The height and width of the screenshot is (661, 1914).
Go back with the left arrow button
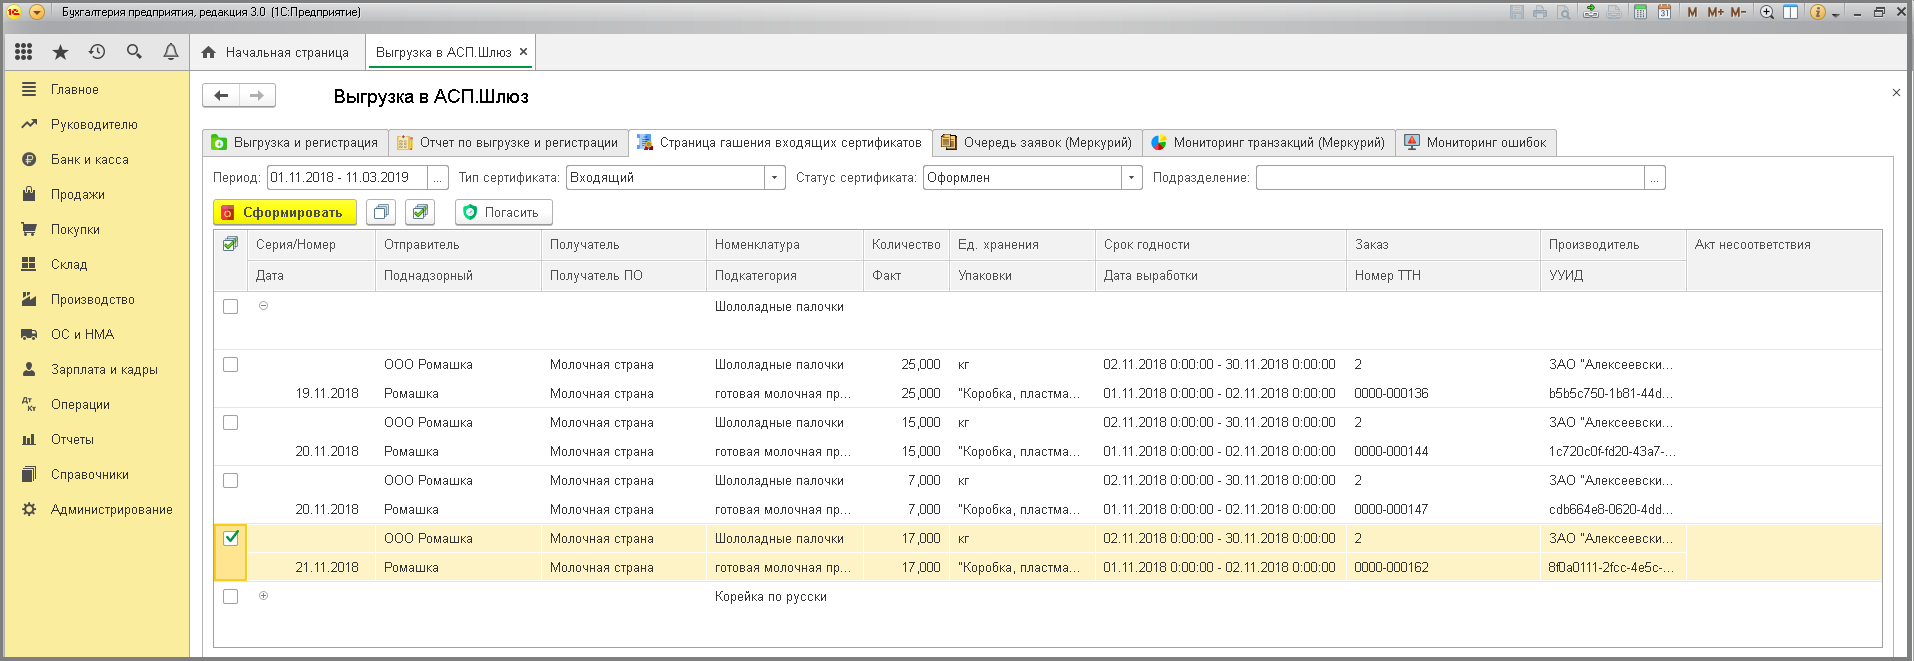coord(221,95)
